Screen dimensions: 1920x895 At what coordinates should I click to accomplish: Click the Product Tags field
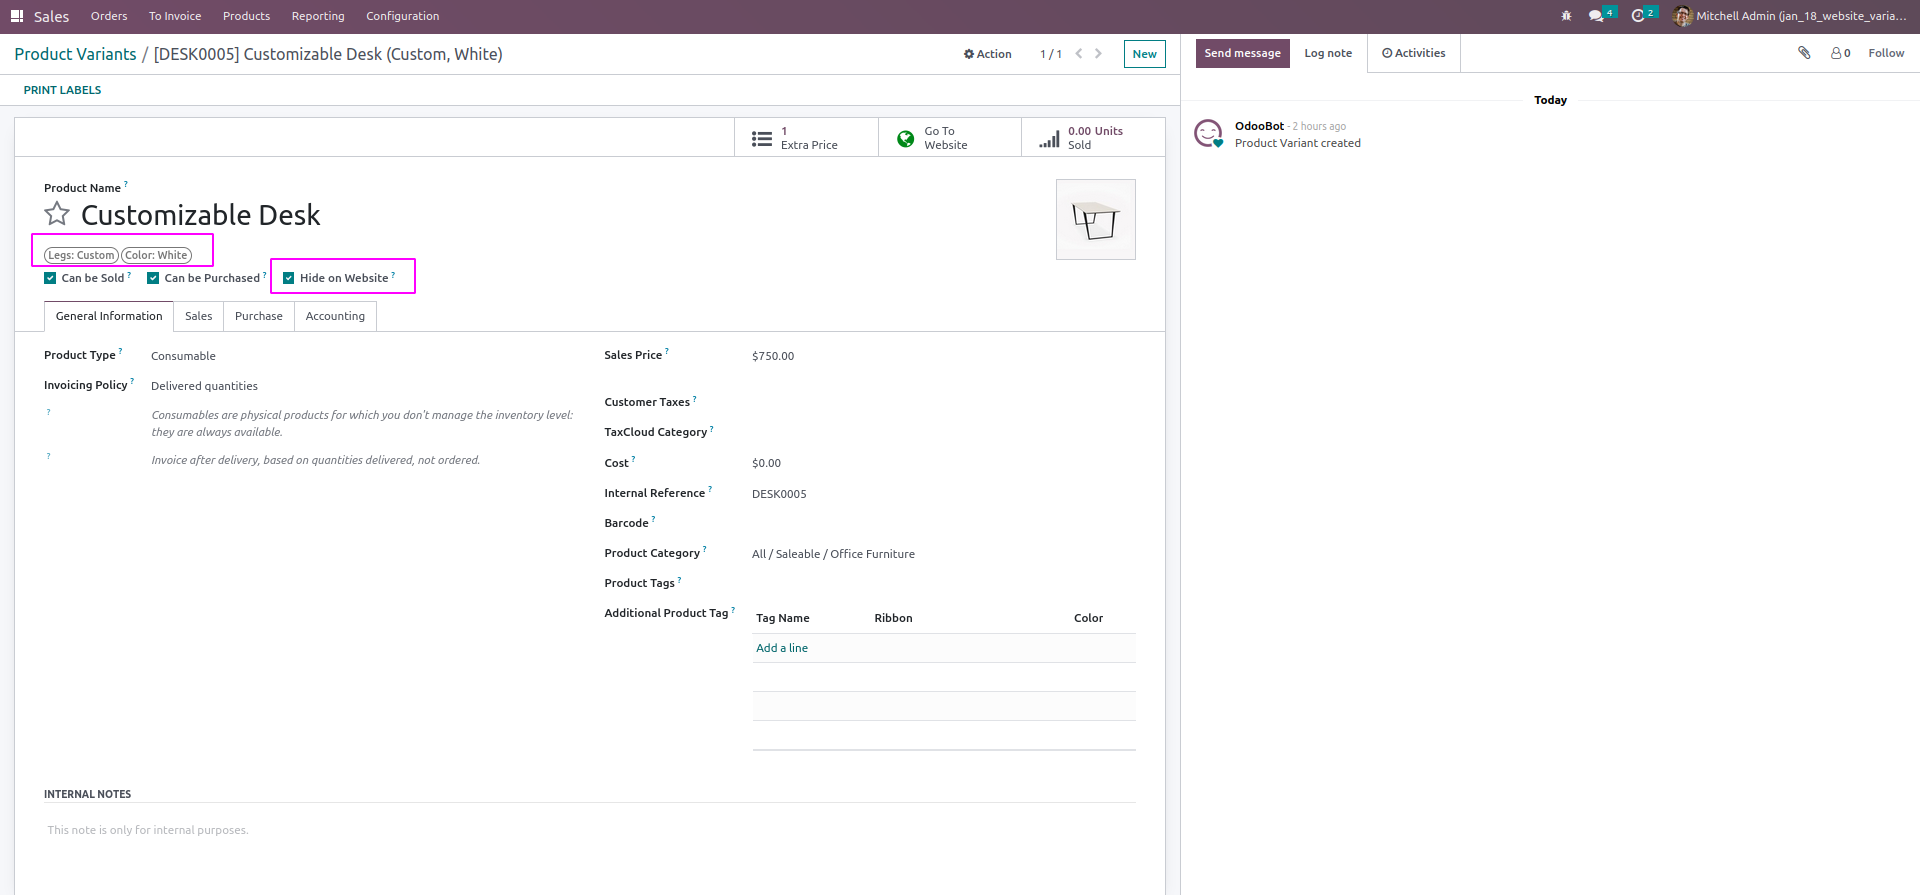(x=943, y=583)
